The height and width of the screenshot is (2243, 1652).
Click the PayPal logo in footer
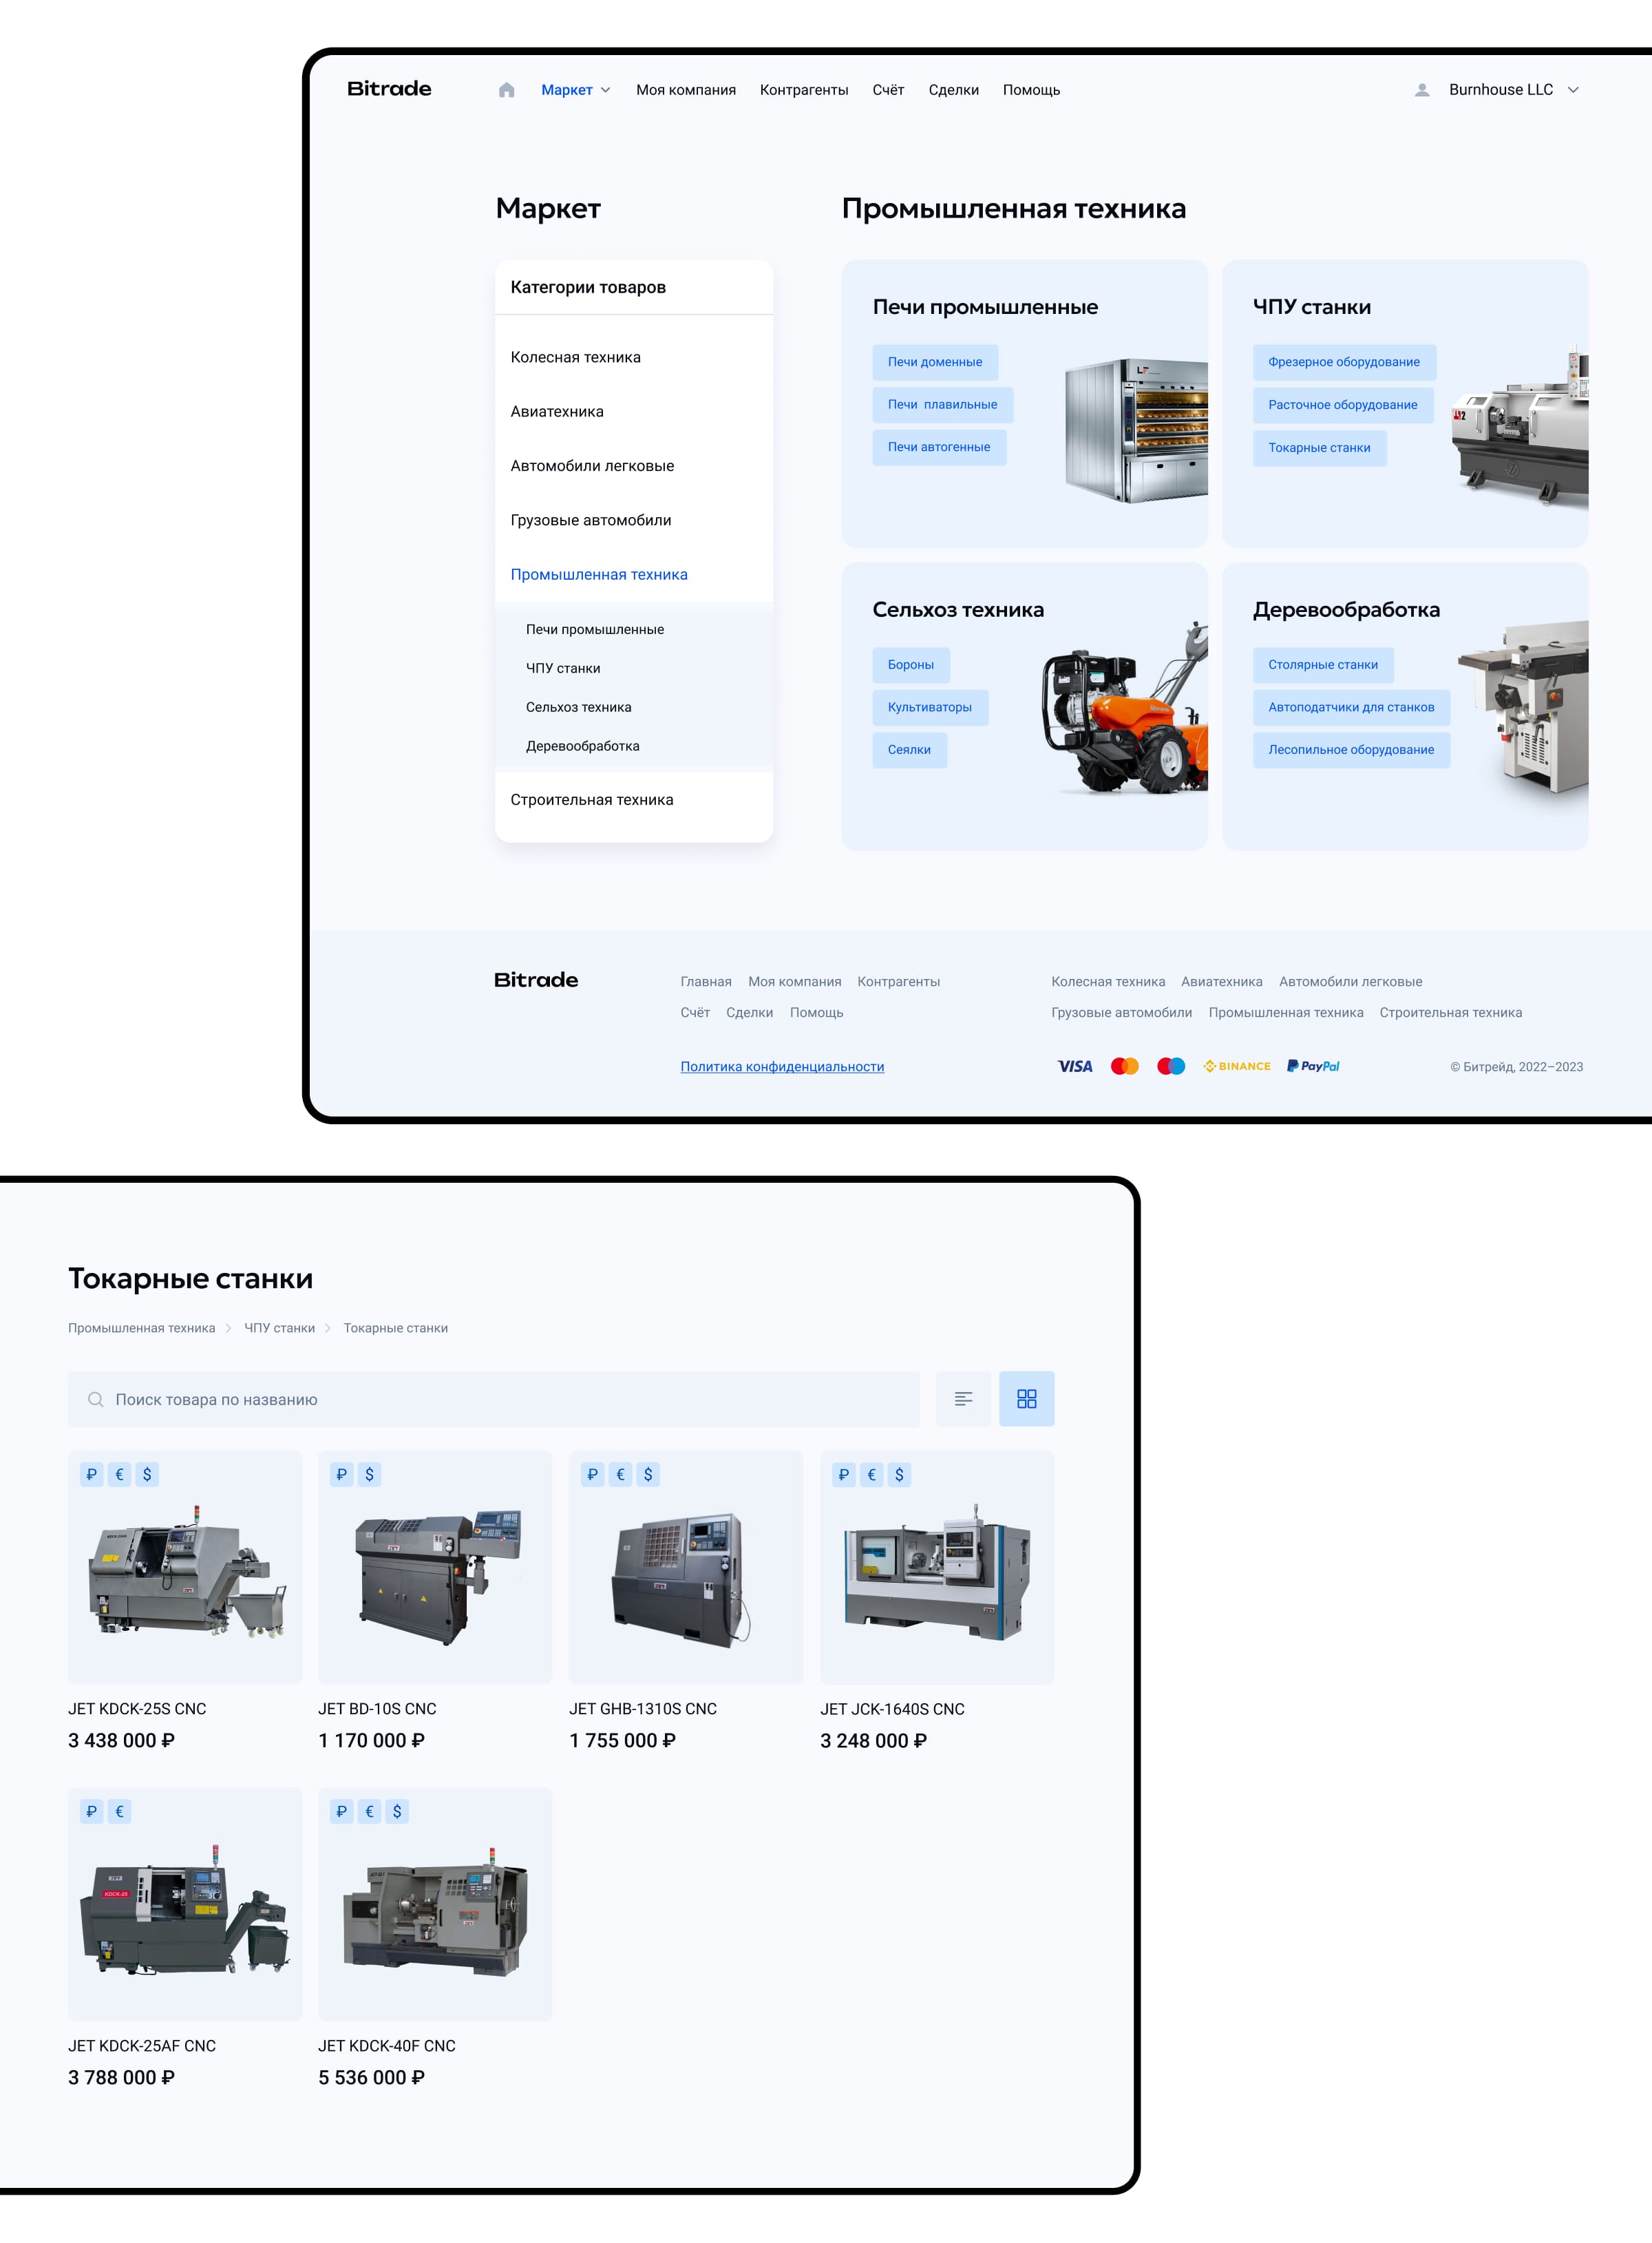(1313, 1066)
